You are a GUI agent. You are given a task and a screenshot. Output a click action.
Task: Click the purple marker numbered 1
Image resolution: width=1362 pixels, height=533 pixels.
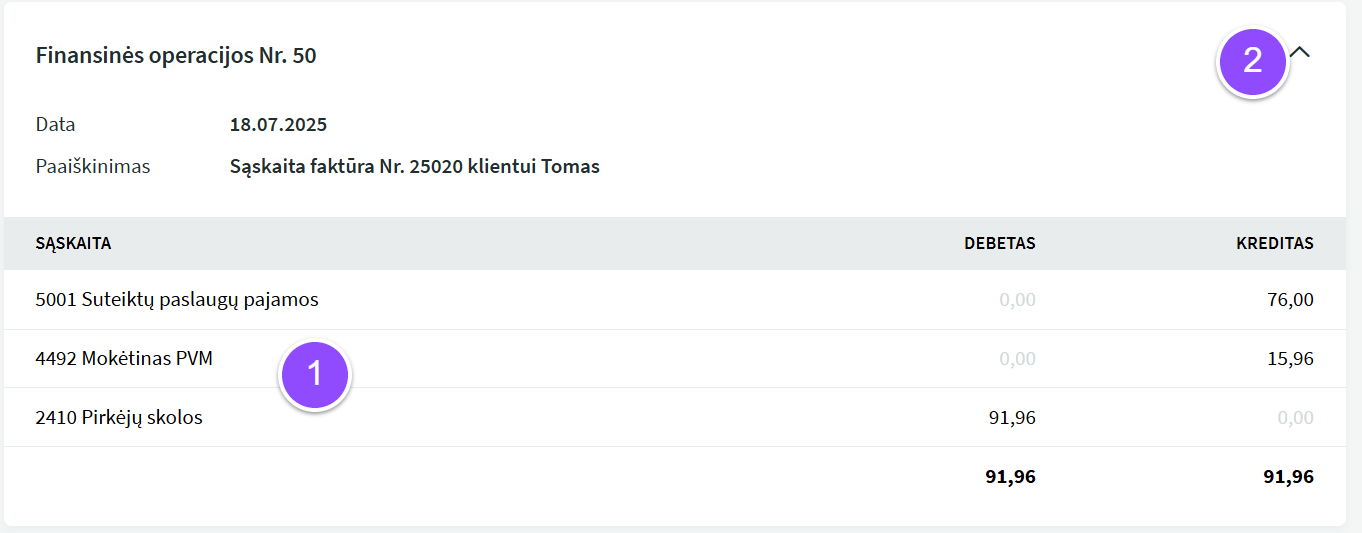click(x=315, y=374)
